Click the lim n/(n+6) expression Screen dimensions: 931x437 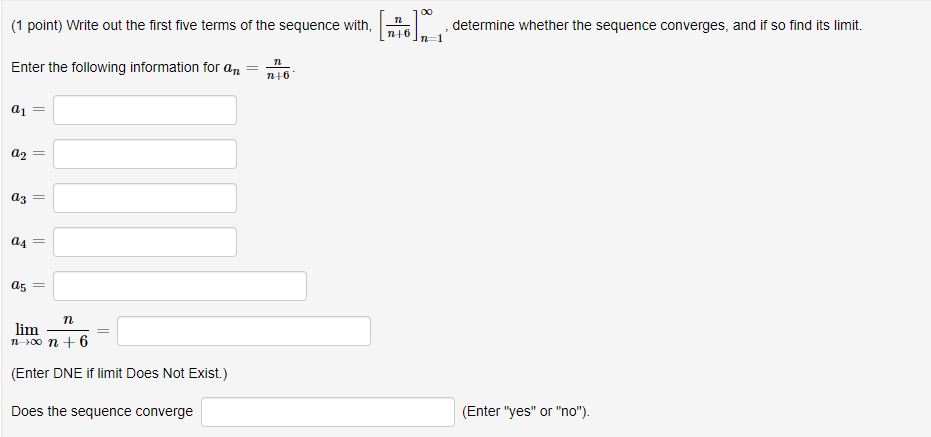[x=52, y=331]
